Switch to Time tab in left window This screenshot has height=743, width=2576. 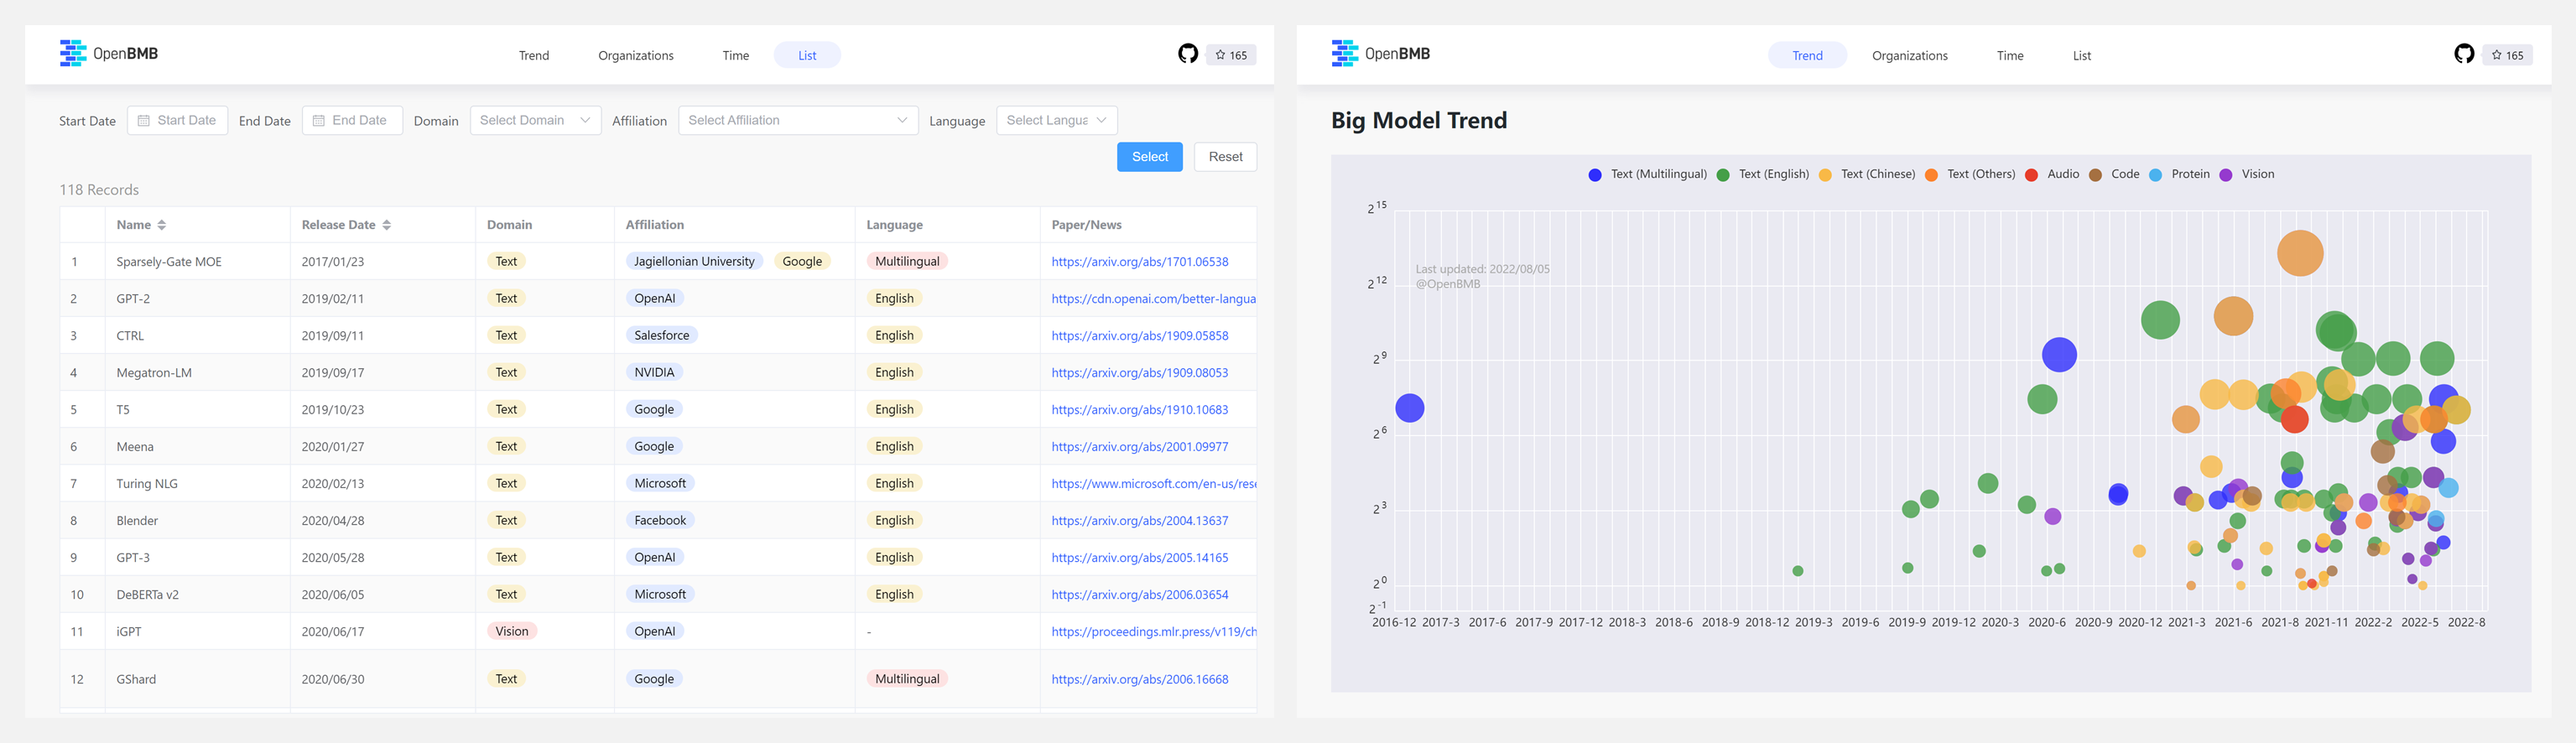pyautogui.click(x=736, y=55)
